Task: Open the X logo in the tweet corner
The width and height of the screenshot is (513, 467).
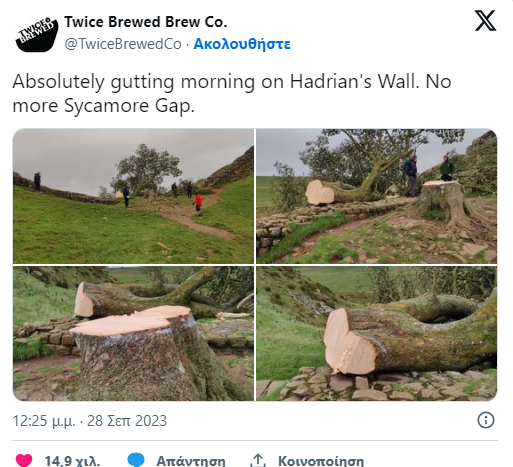Action: click(485, 21)
